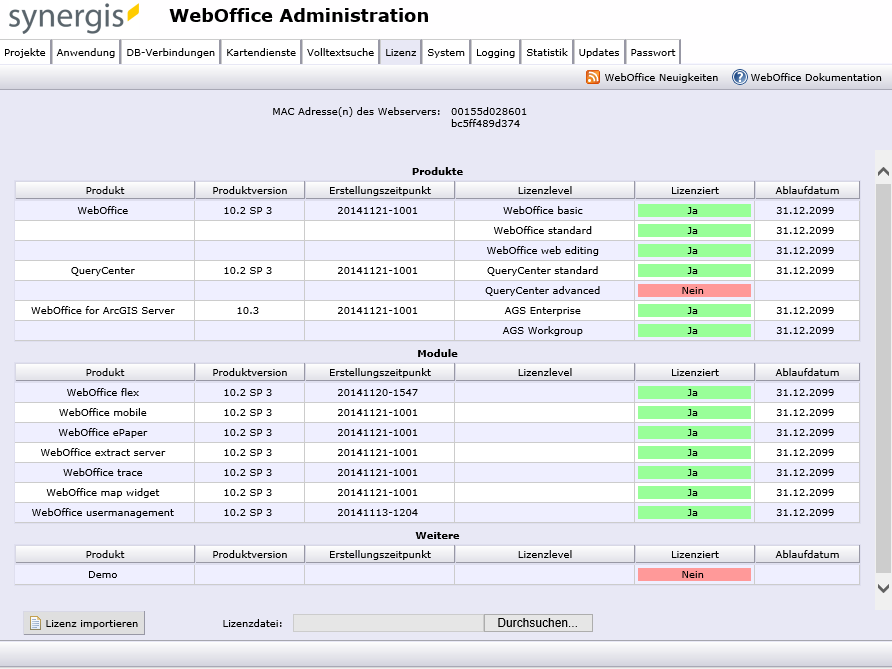Switch to the Statistik tab
This screenshot has height=669, width=892.
(547, 51)
